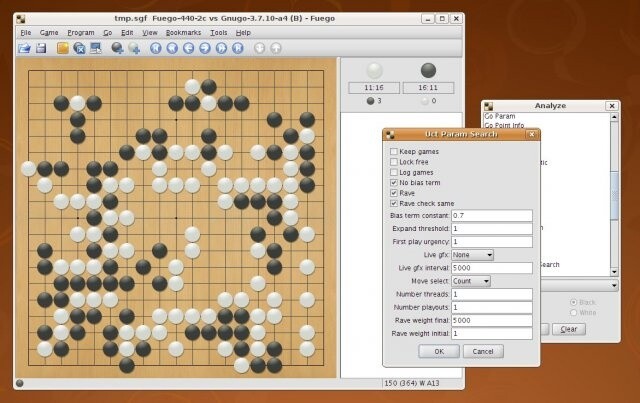Confirm parameters with OK button
Image resolution: width=640 pixels, height=403 pixels.
point(439,351)
